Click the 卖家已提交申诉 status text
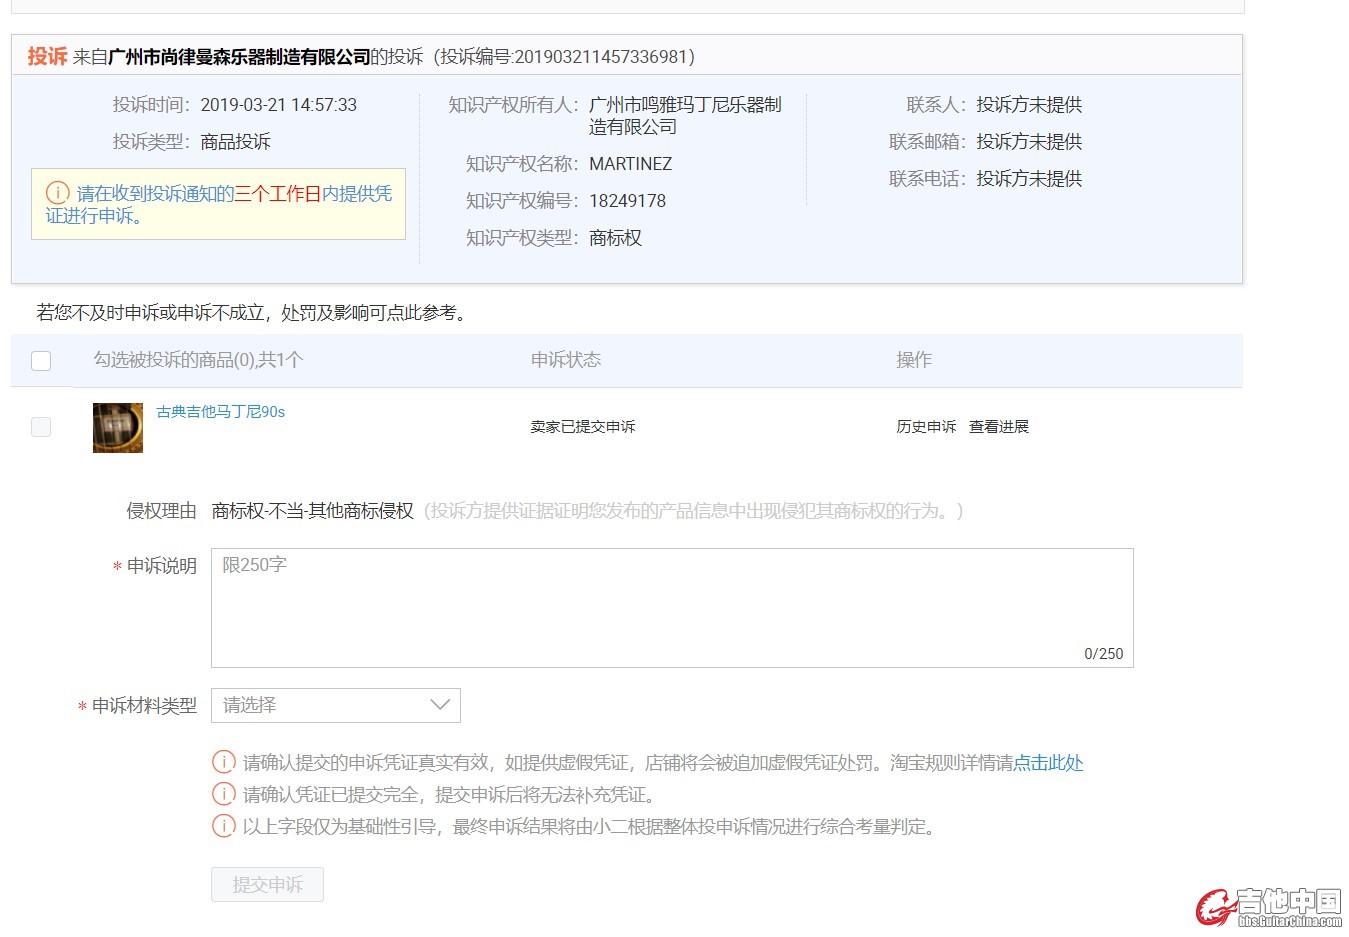The width and height of the screenshot is (1349, 937). click(583, 427)
